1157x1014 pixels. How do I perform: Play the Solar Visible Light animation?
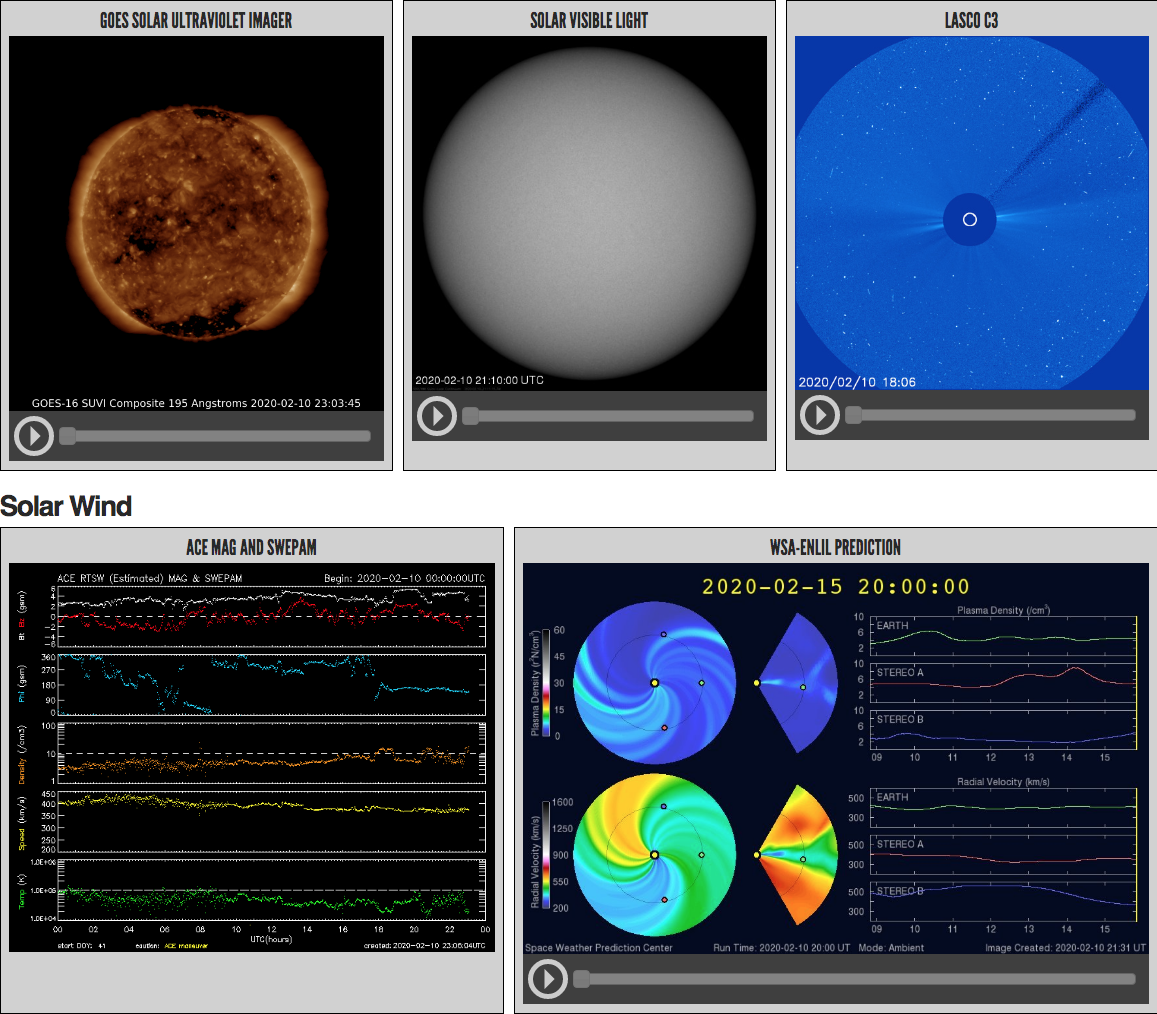pos(437,415)
